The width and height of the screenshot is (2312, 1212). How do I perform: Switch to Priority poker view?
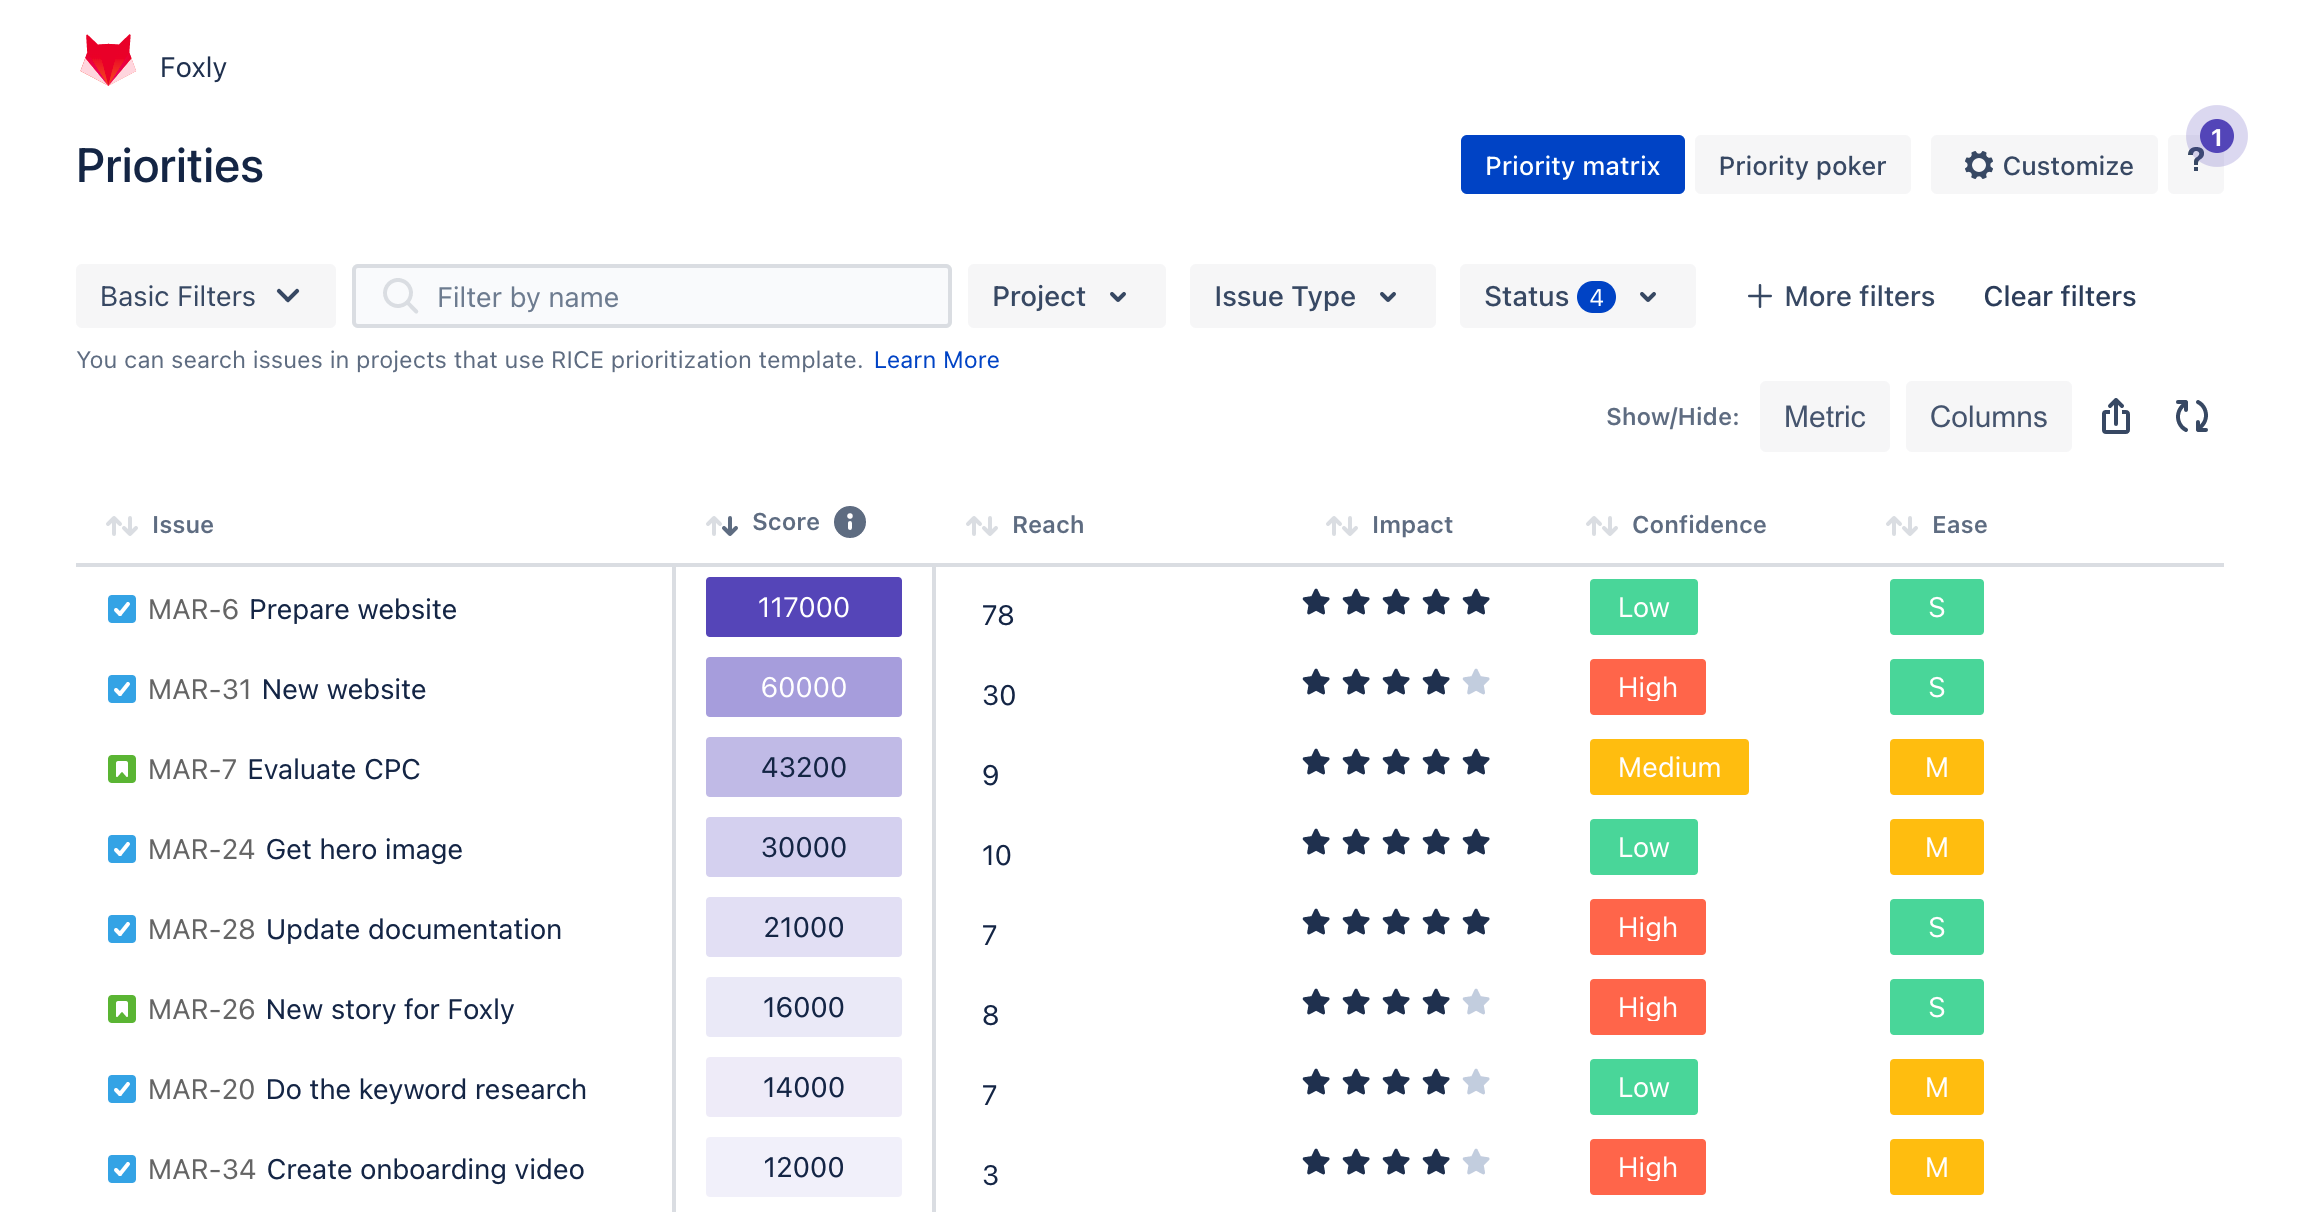1803,165
